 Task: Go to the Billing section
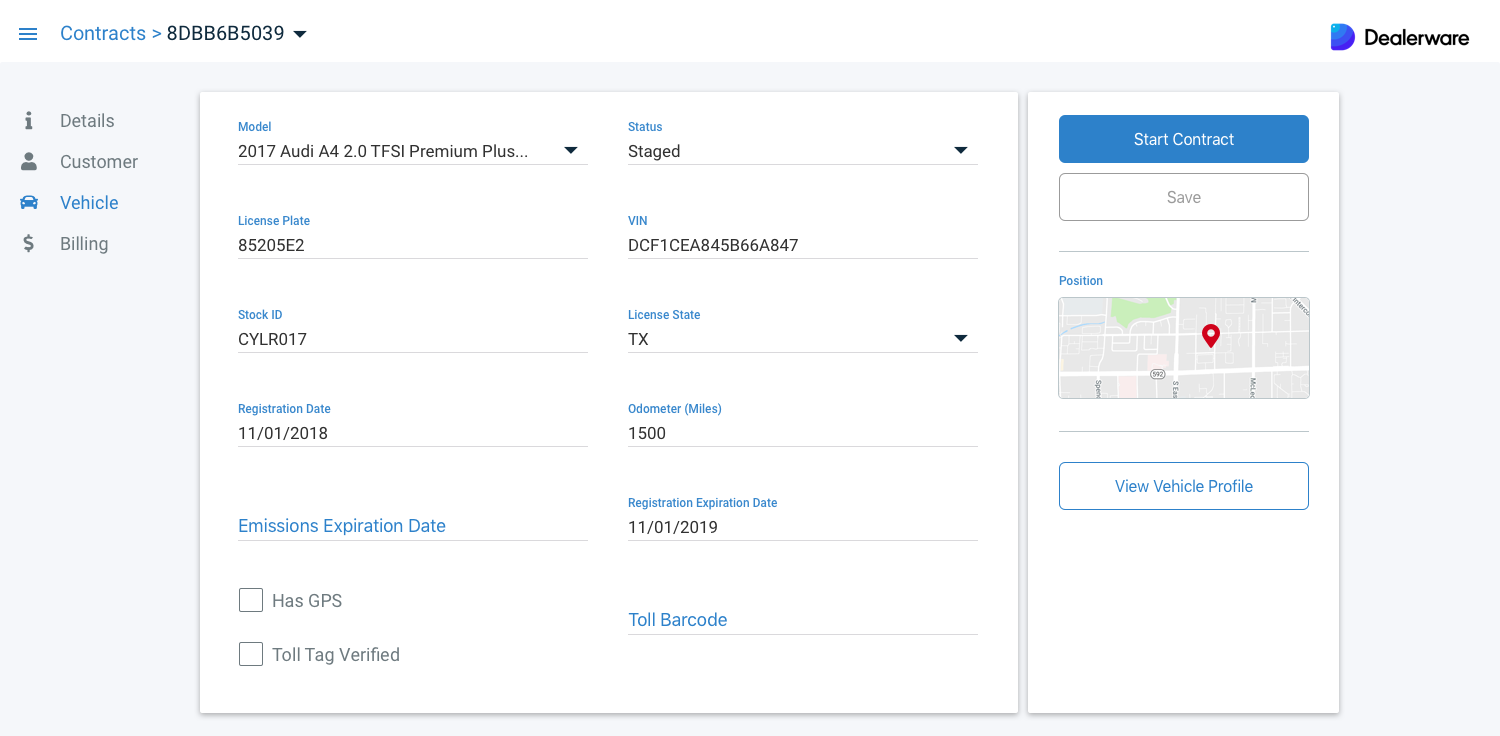(84, 244)
